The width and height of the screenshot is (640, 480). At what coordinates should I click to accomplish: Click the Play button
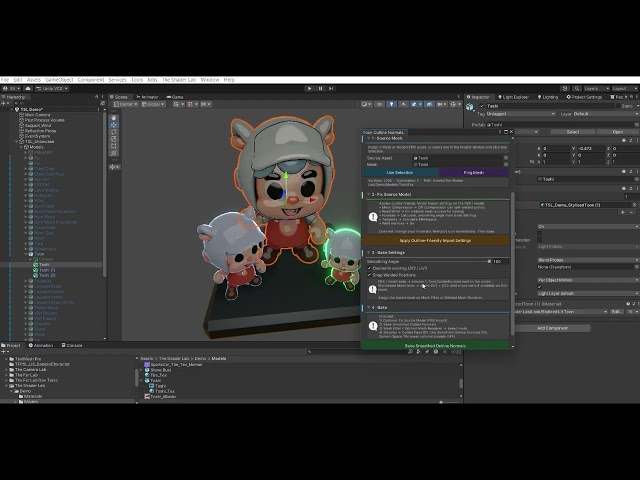tap(309, 88)
